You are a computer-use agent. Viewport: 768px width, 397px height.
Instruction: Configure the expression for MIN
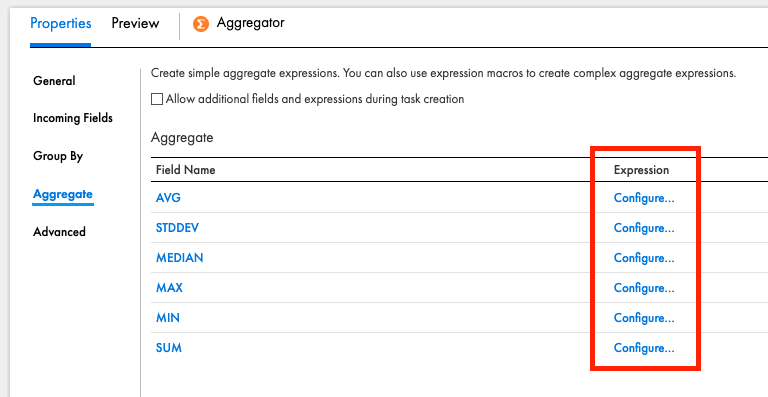(644, 318)
